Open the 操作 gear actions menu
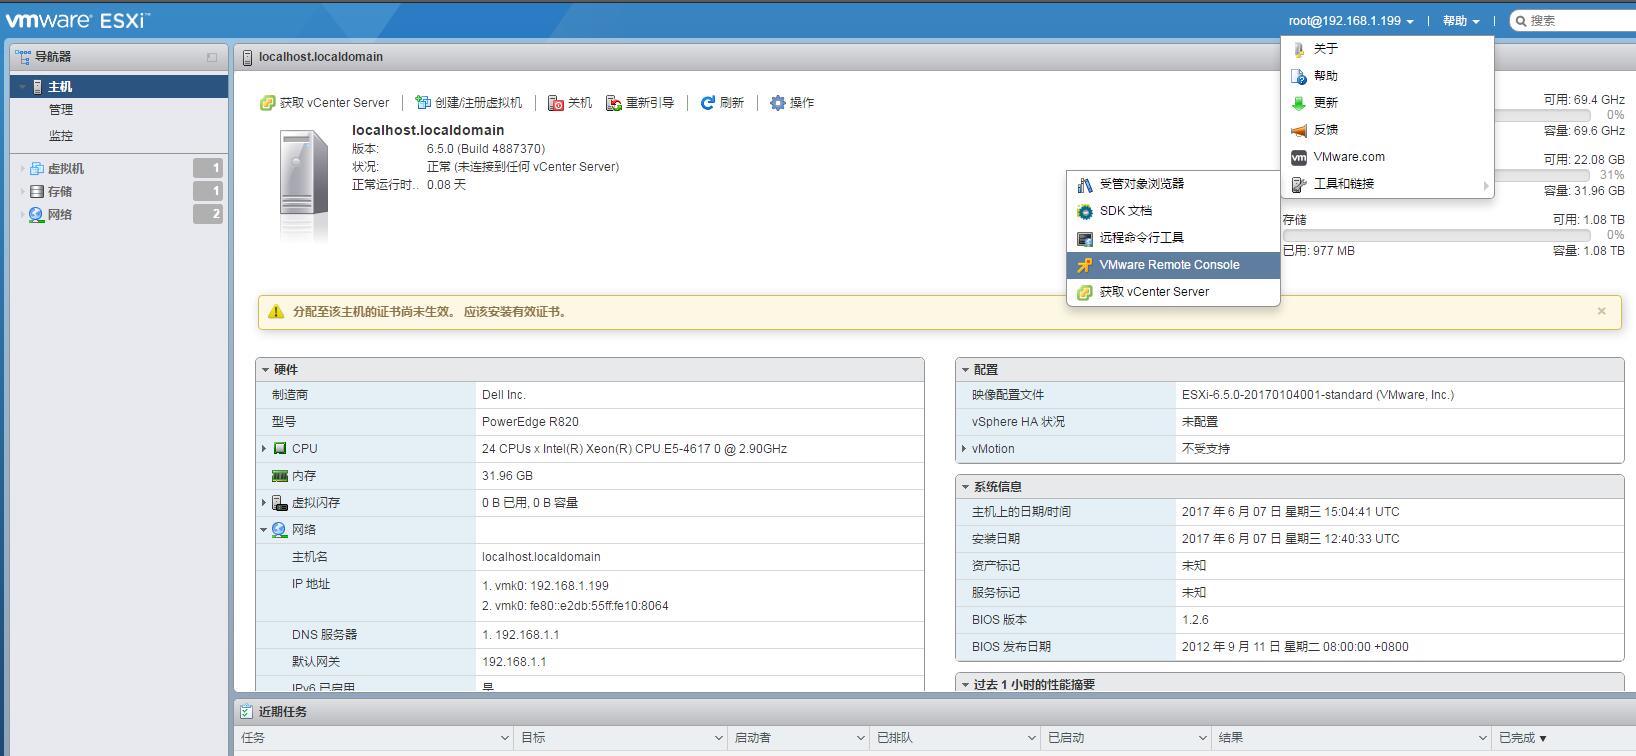Viewport: 1636px width, 756px height. (778, 103)
